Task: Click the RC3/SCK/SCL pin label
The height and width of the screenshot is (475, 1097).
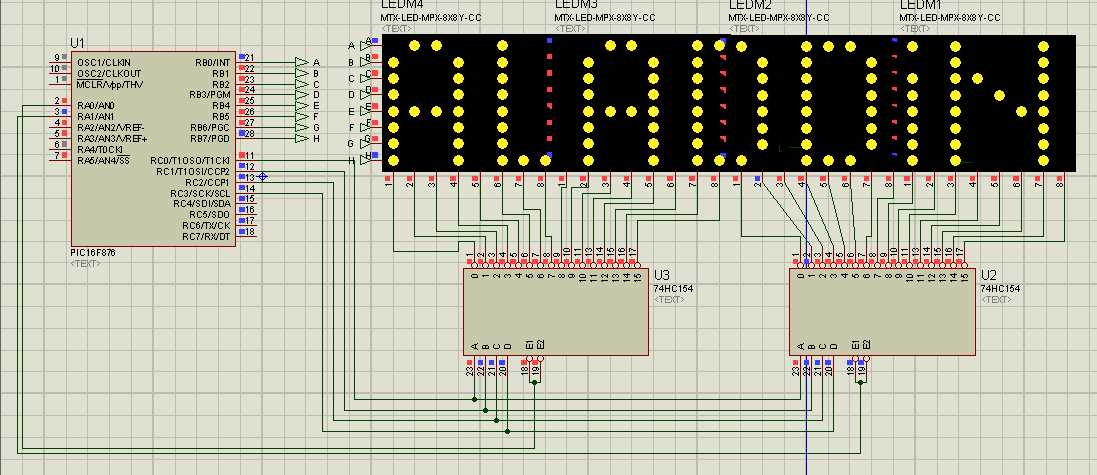Action: (199, 193)
